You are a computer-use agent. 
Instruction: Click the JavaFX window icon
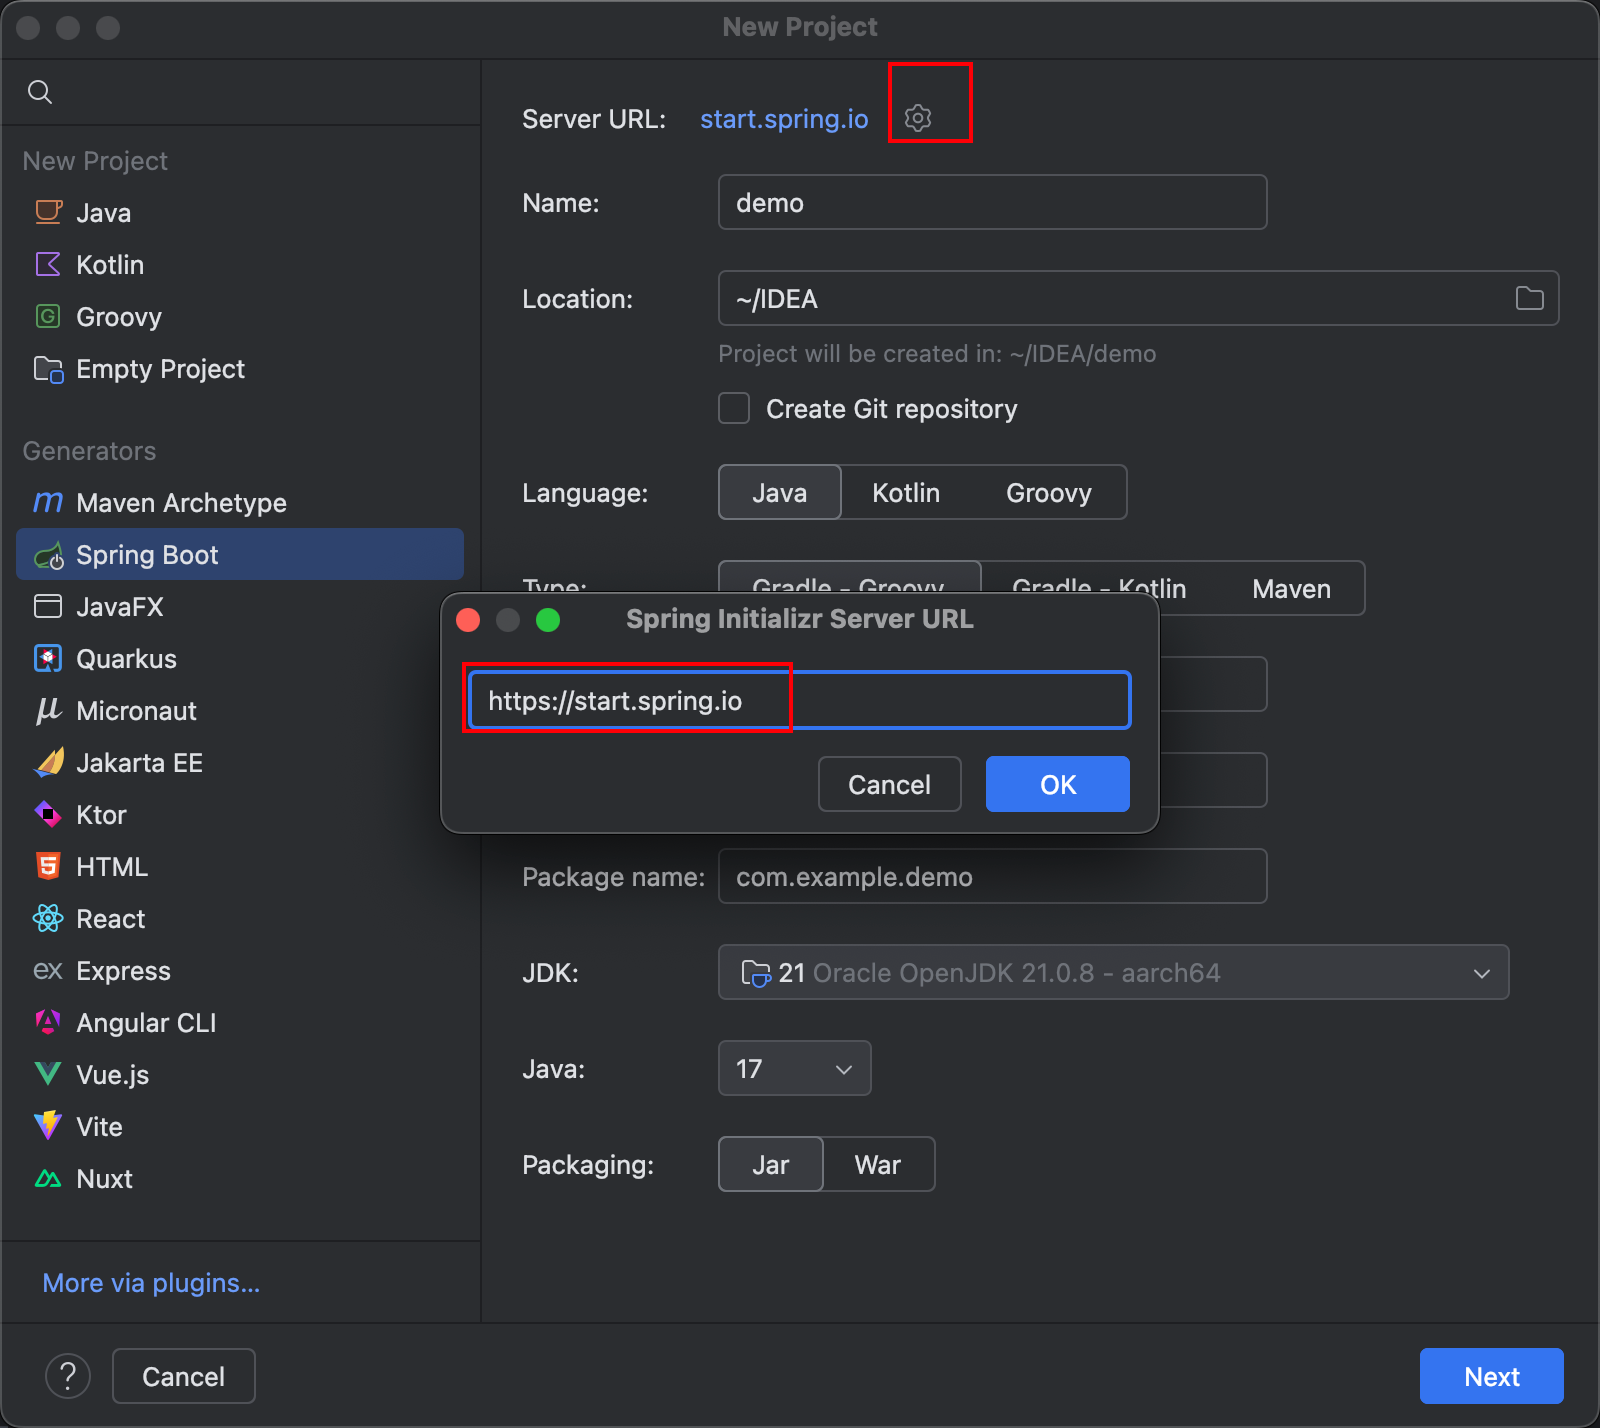click(x=48, y=606)
